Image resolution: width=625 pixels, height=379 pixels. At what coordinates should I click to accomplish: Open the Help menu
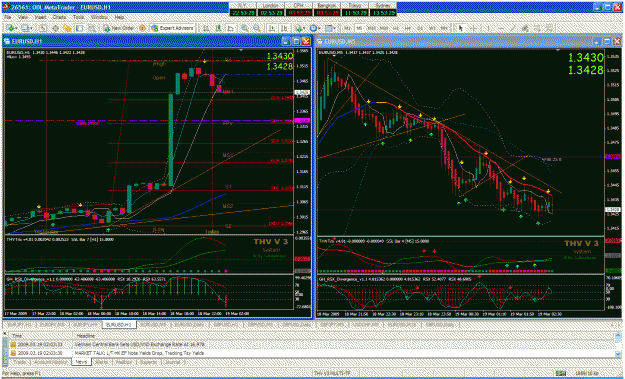pos(119,18)
